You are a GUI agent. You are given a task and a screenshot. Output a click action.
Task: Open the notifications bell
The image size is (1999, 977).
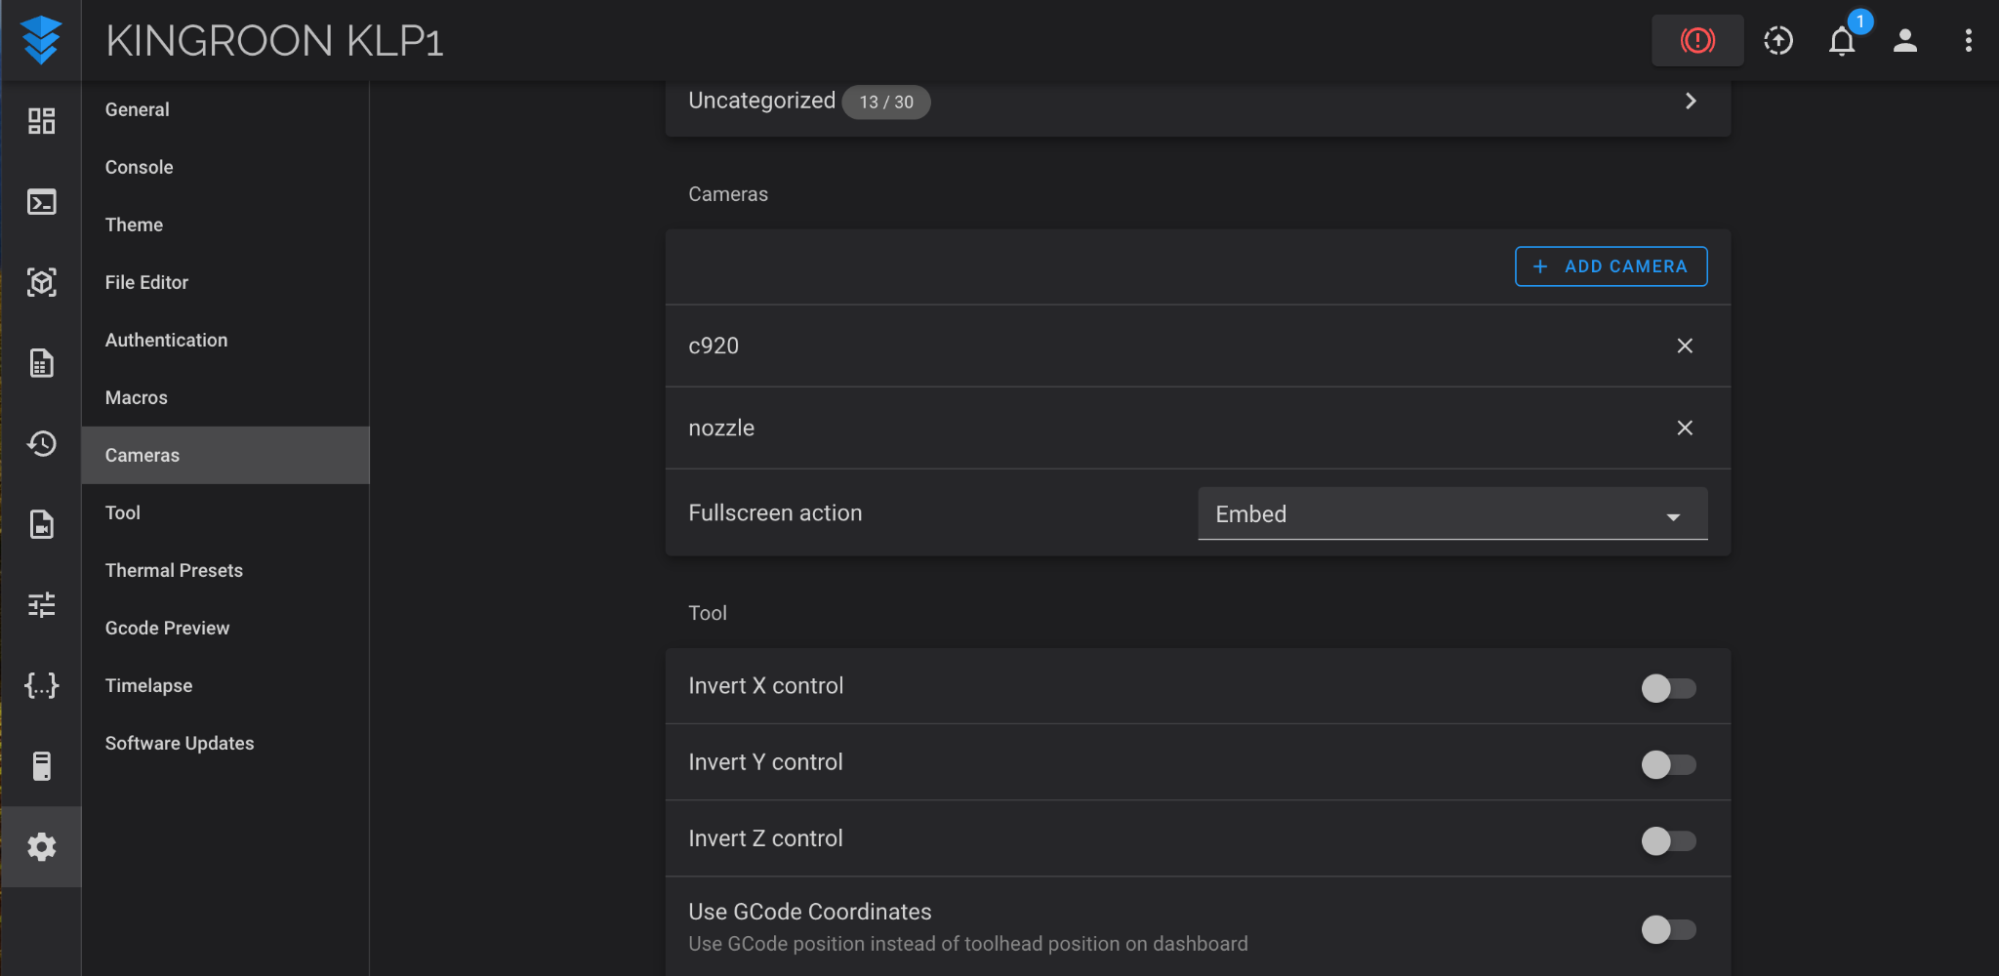tap(1842, 40)
